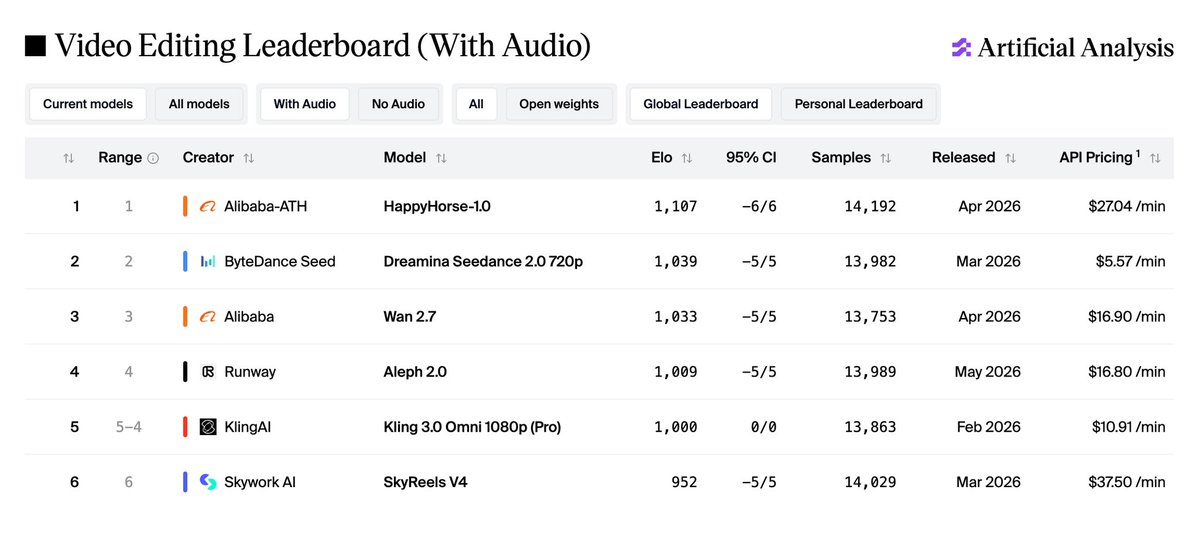Image resolution: width=1199 pixels, height=534 pixels.
Task: Click the API Pricing column header
Action: (1100, 158)
